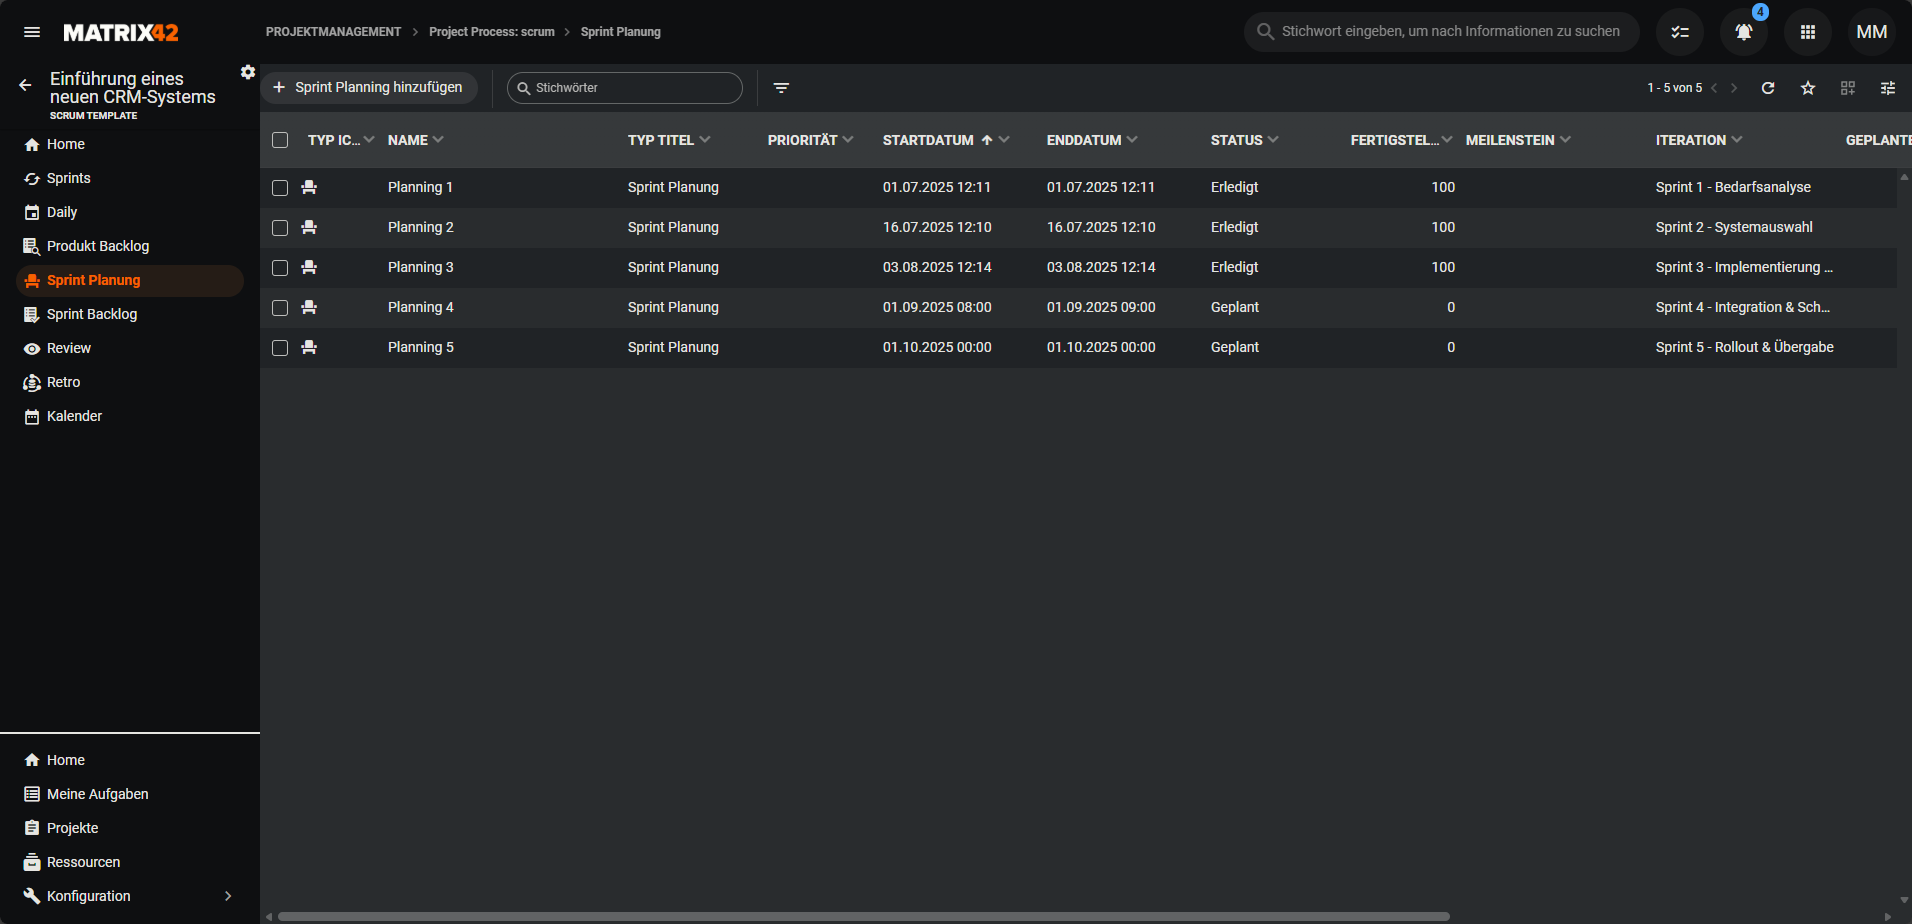Open the filter icon next to search

[x=781, y=88]
